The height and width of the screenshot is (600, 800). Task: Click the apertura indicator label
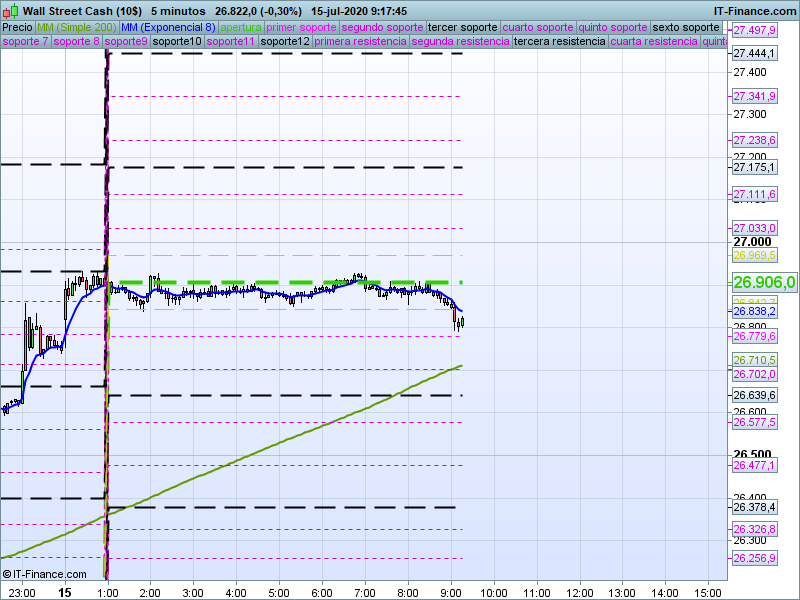point(241,27)
